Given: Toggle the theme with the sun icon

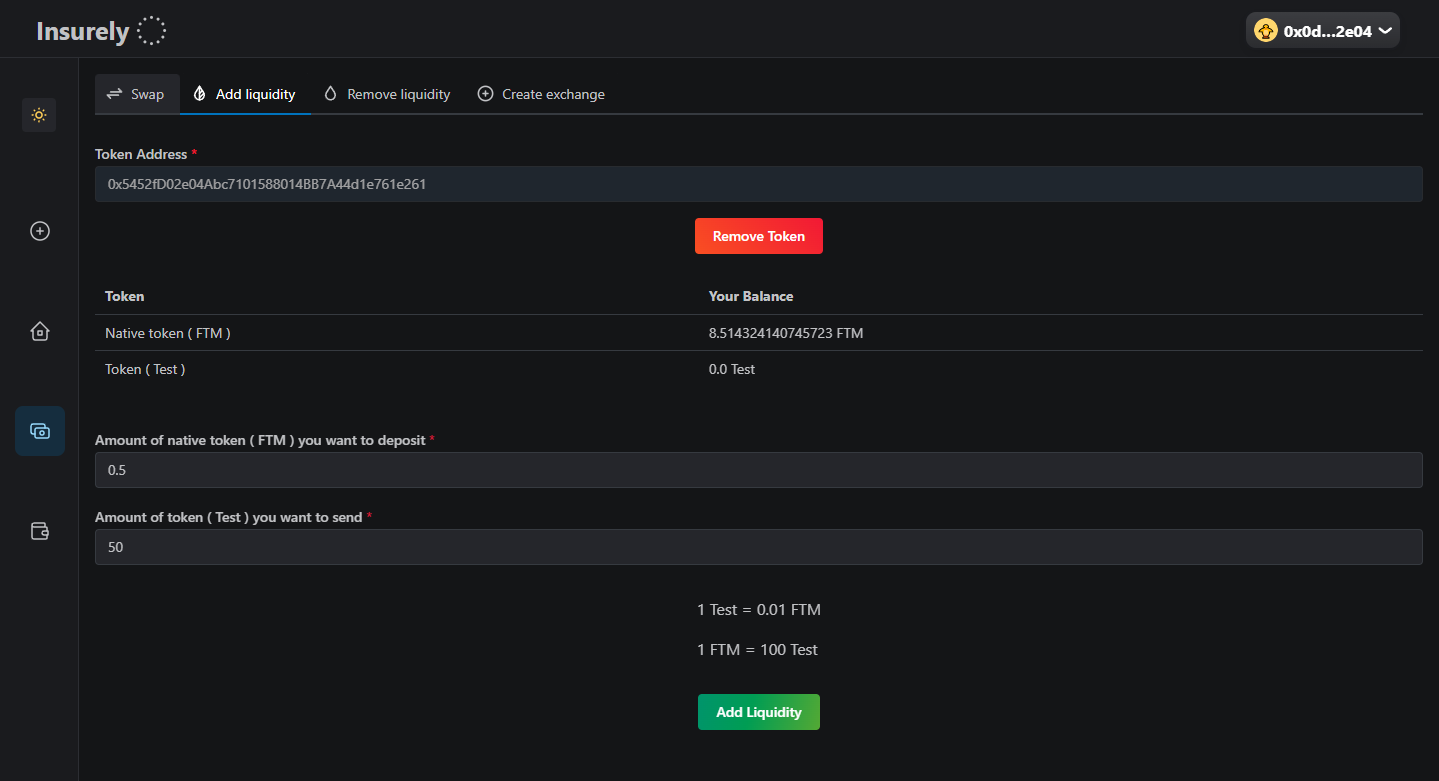Looking at the screenshot, I should [x=39, y=115].
